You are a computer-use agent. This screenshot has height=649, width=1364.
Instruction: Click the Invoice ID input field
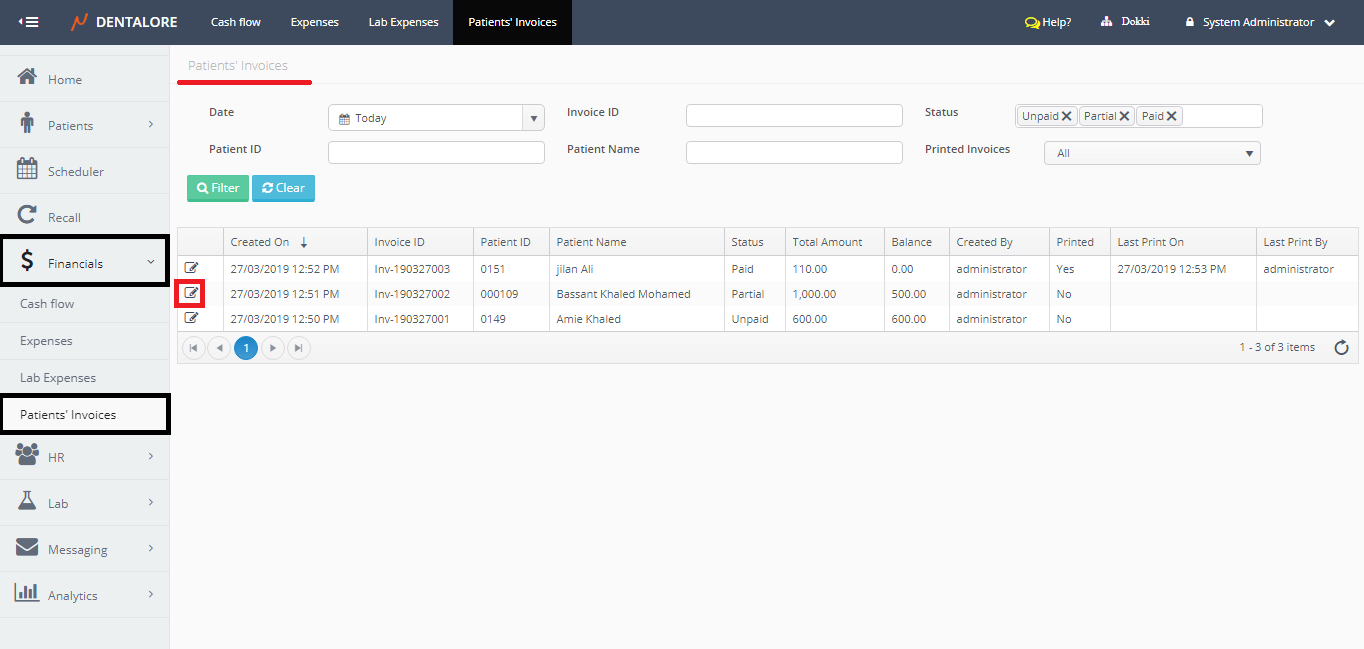pos(794,116)
